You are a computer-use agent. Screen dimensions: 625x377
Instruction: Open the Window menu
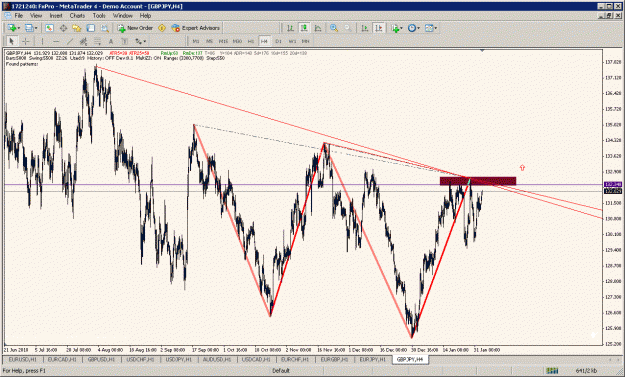point(122,16)
